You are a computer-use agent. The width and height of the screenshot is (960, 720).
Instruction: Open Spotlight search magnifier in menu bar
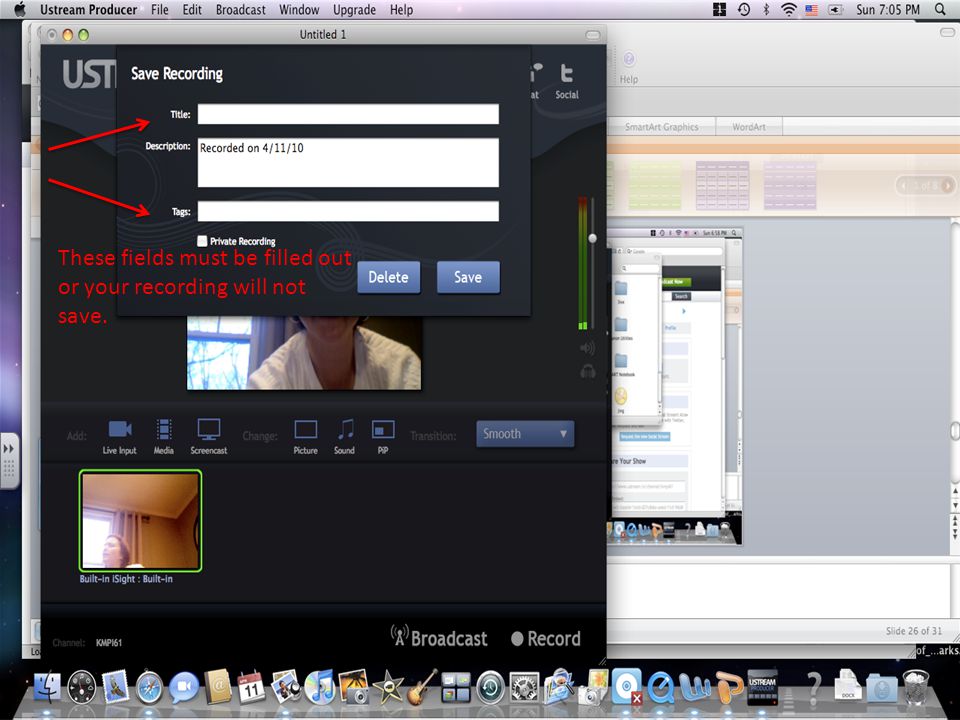click(x=940, y=9)
